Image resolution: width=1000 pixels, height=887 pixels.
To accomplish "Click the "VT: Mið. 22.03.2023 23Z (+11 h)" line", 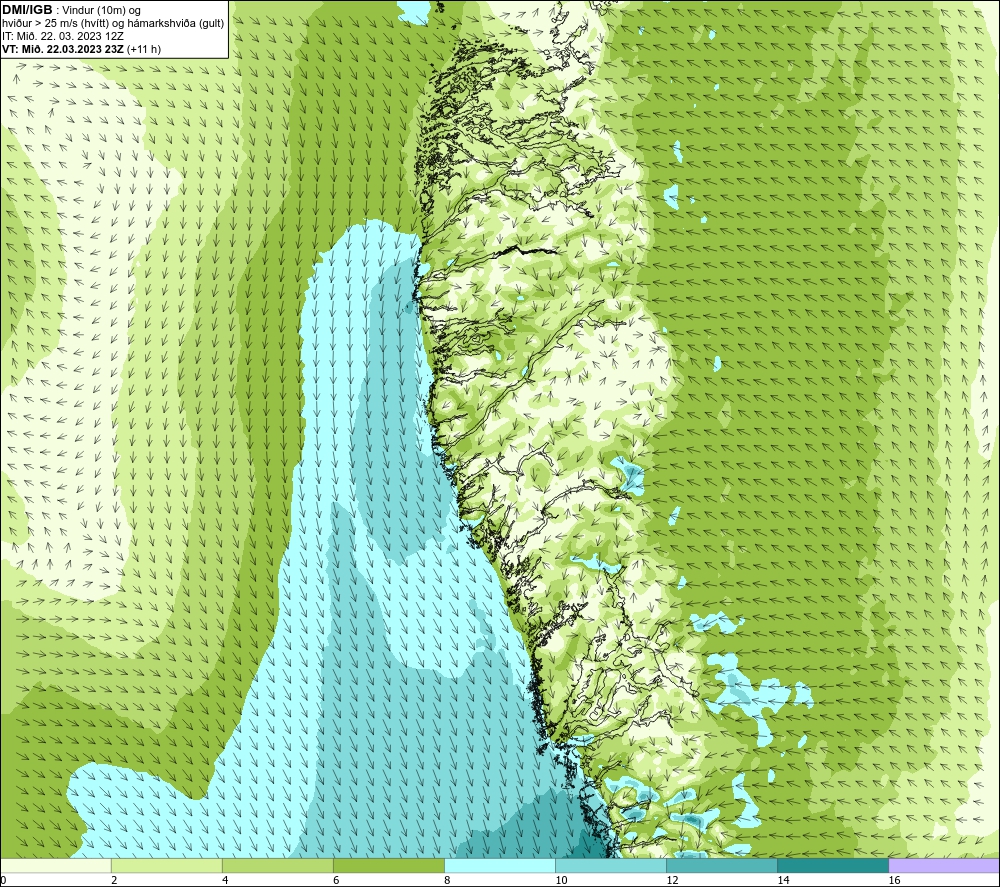I will point(82,49).
